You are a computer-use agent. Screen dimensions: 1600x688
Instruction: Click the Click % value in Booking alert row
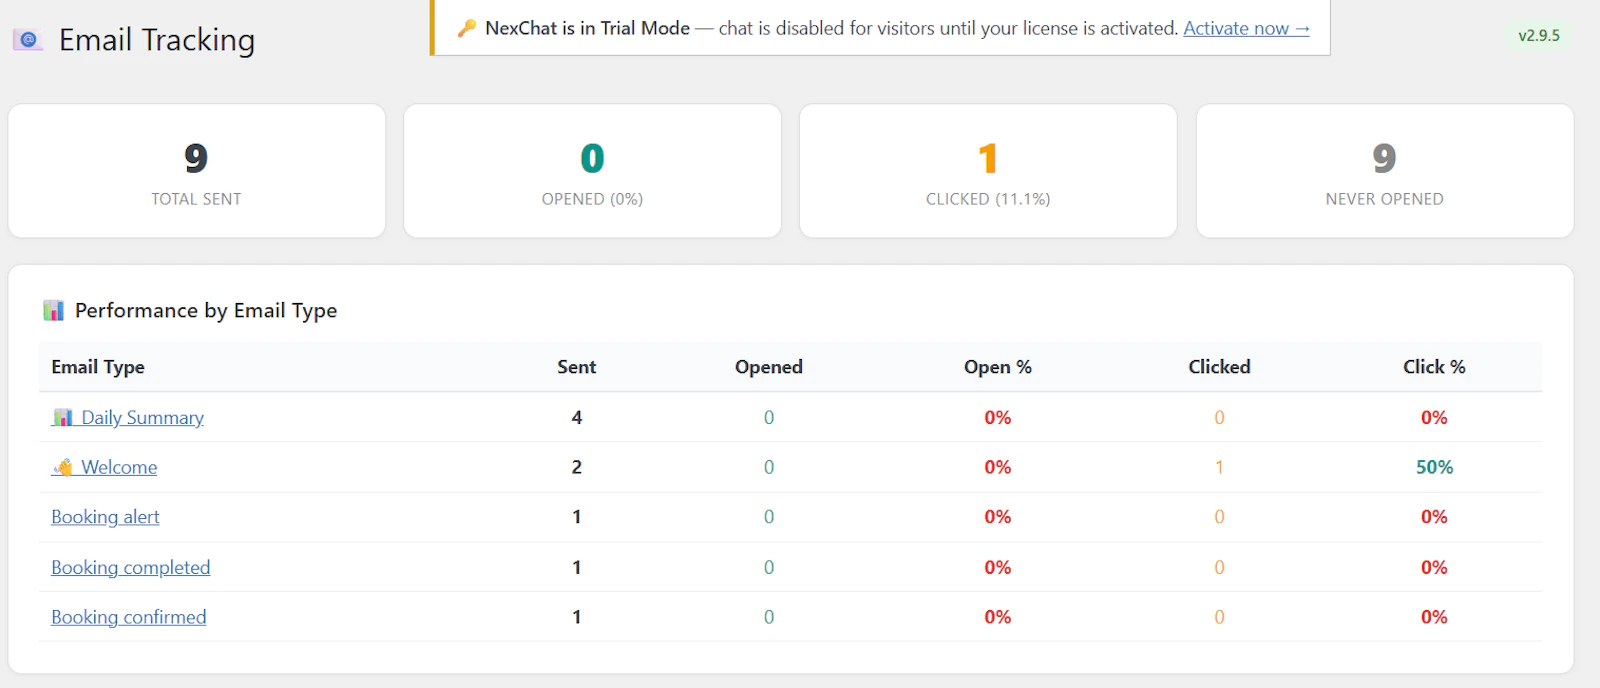point(1434,517)
